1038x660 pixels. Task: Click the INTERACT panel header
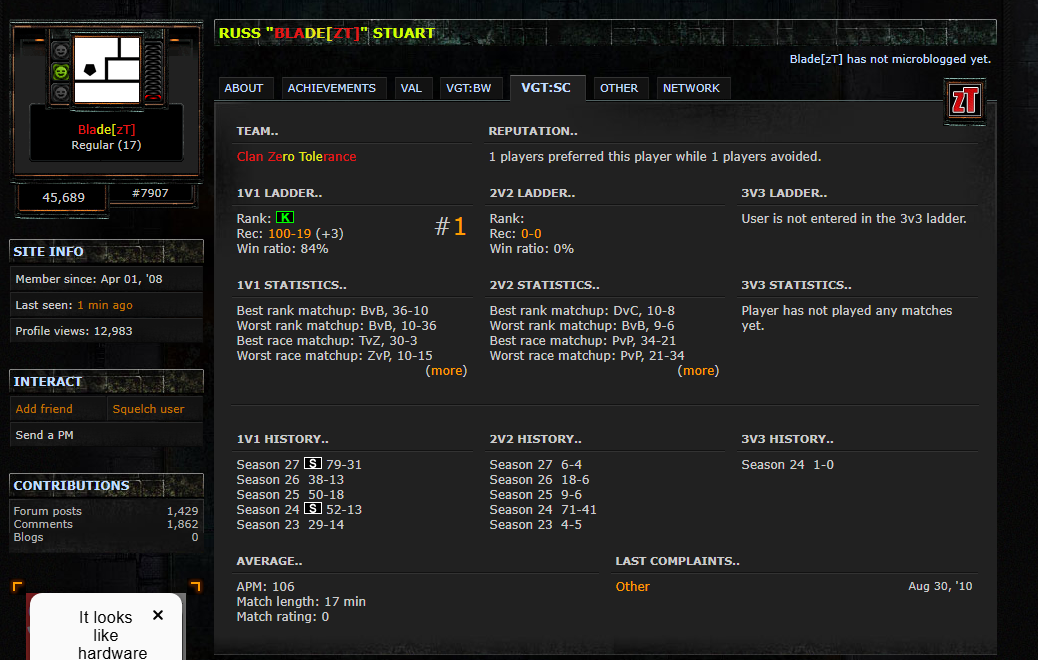point(106,381)
